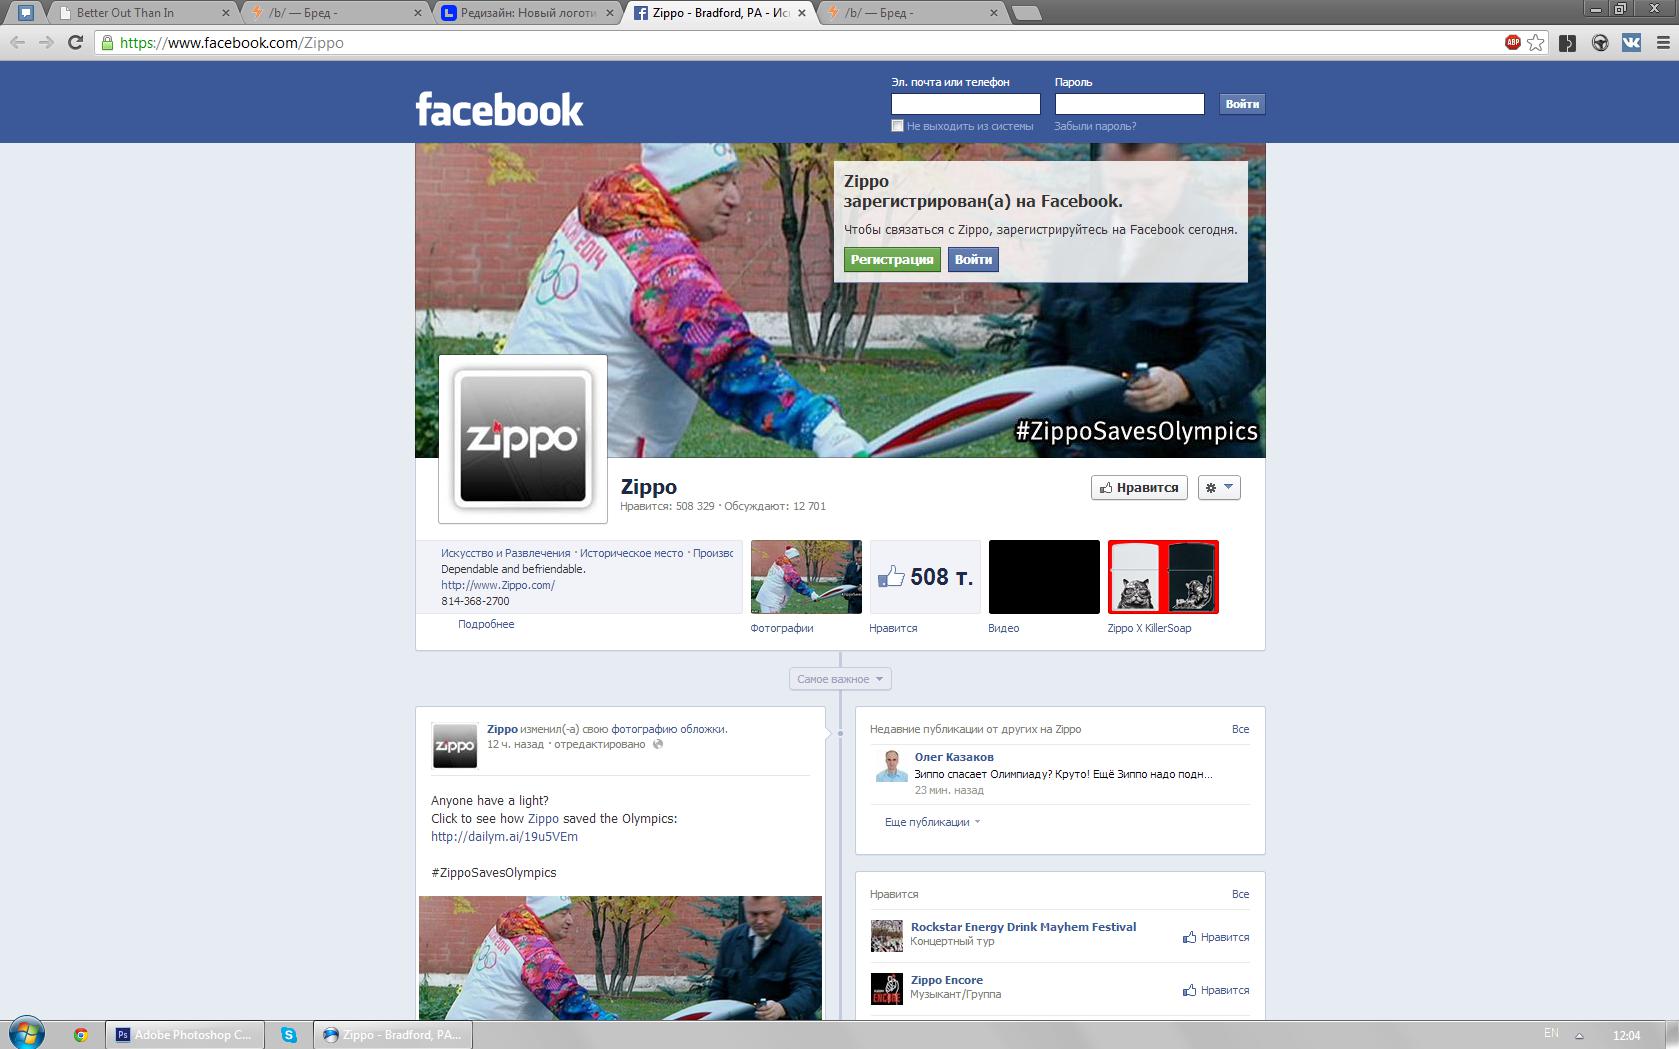Like Zippo with the Нравится button

pyautogui.click(x=1139, y=488)
